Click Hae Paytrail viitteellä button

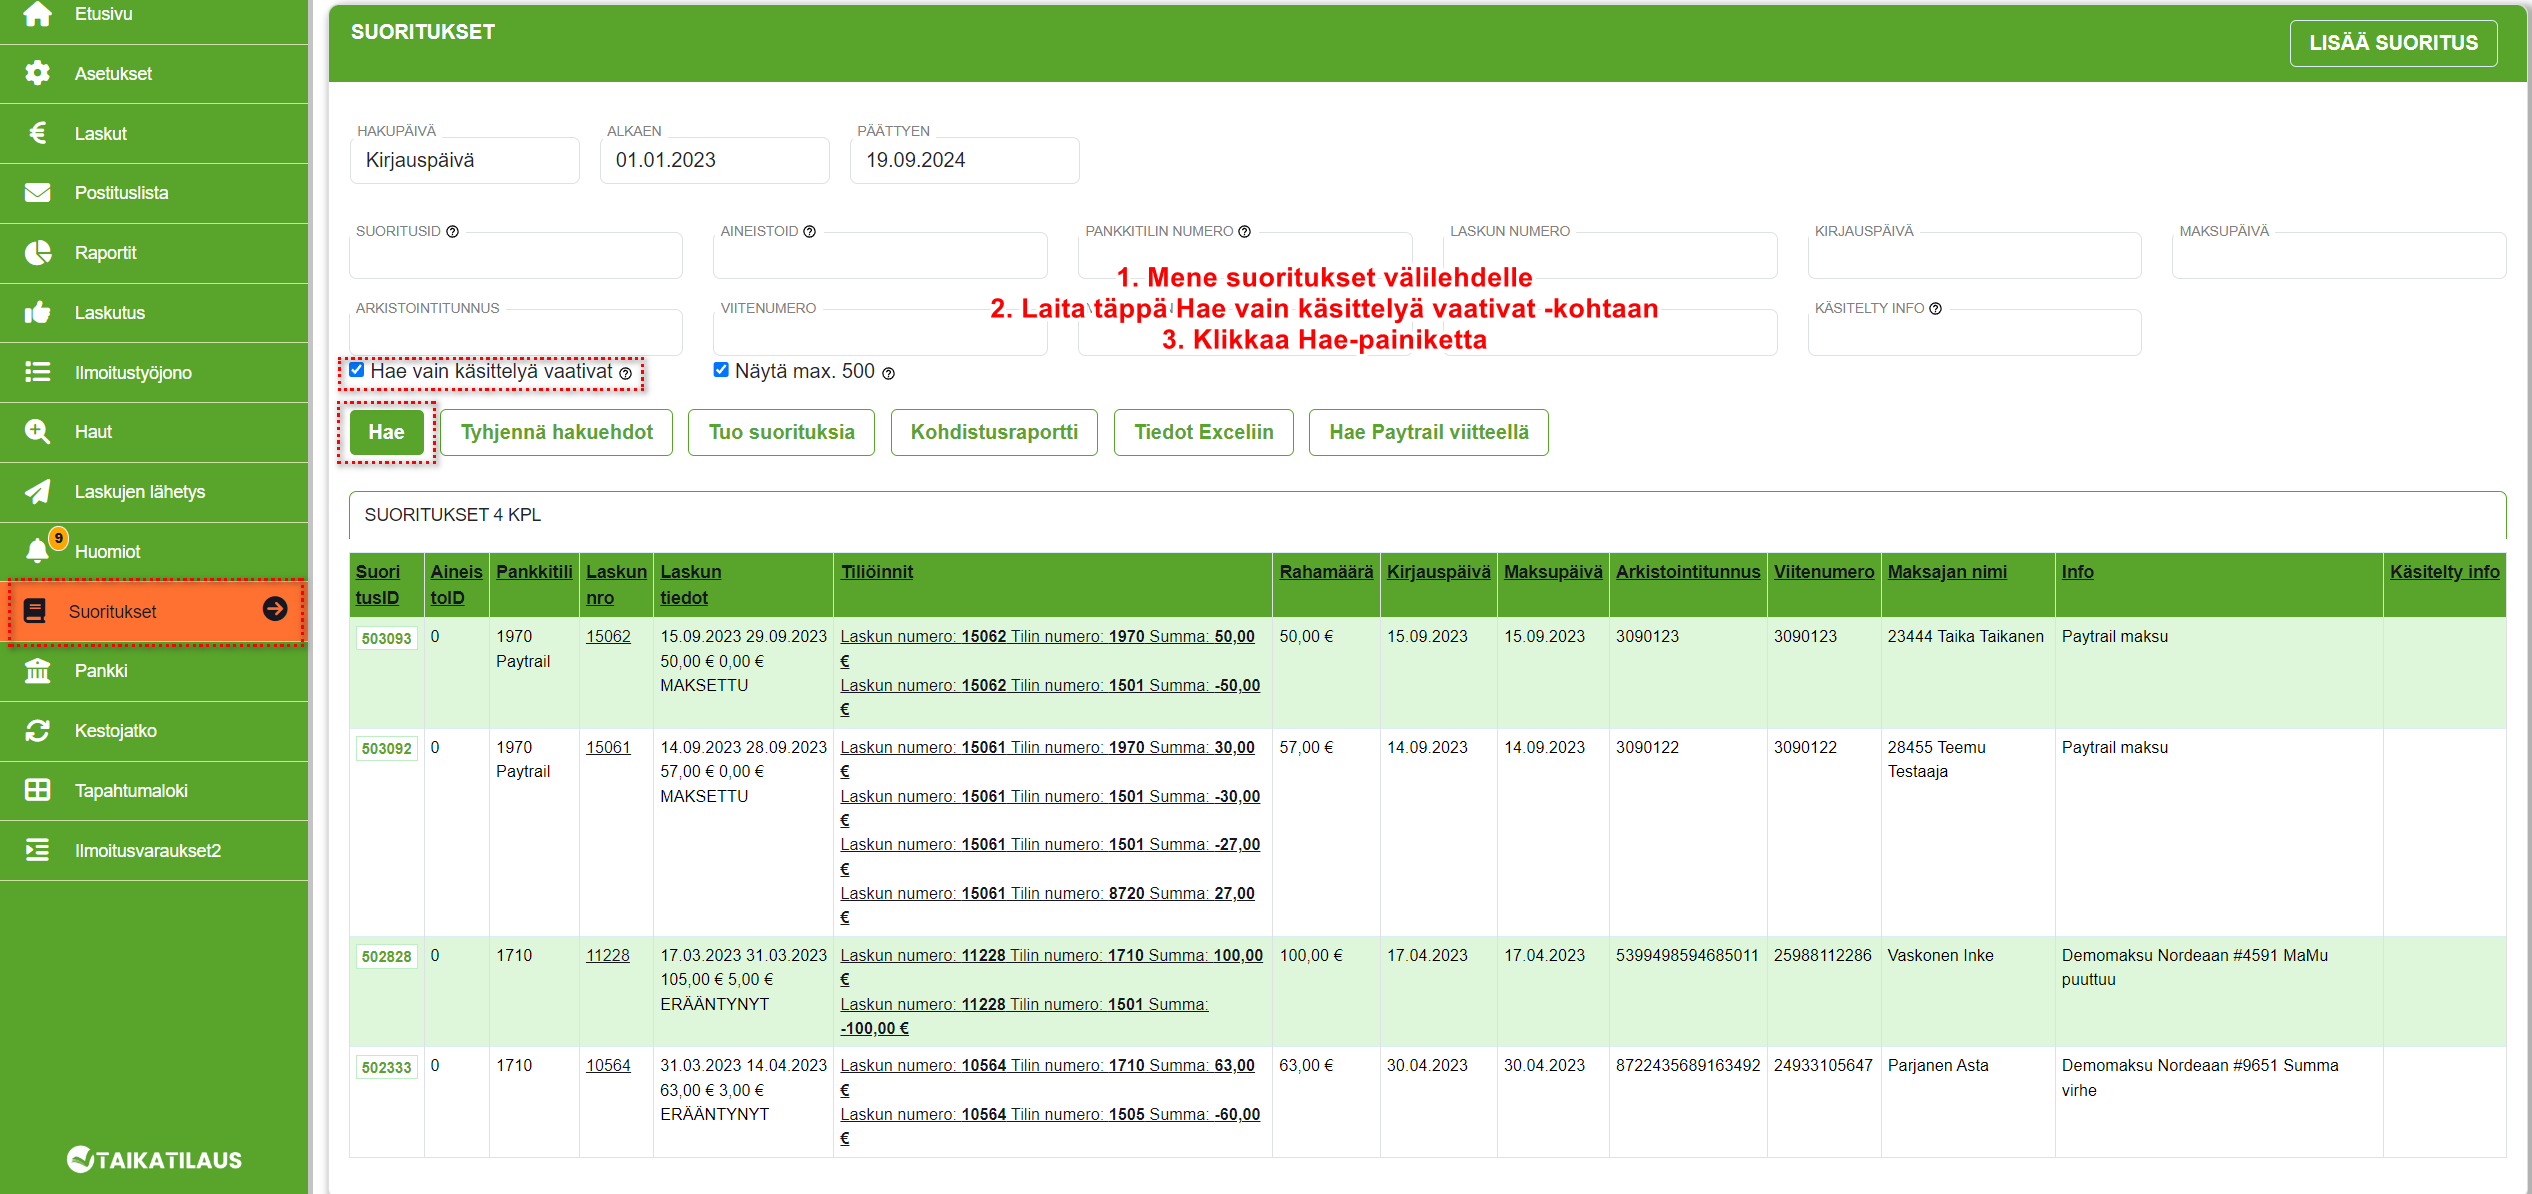(x=1429, y=432)
